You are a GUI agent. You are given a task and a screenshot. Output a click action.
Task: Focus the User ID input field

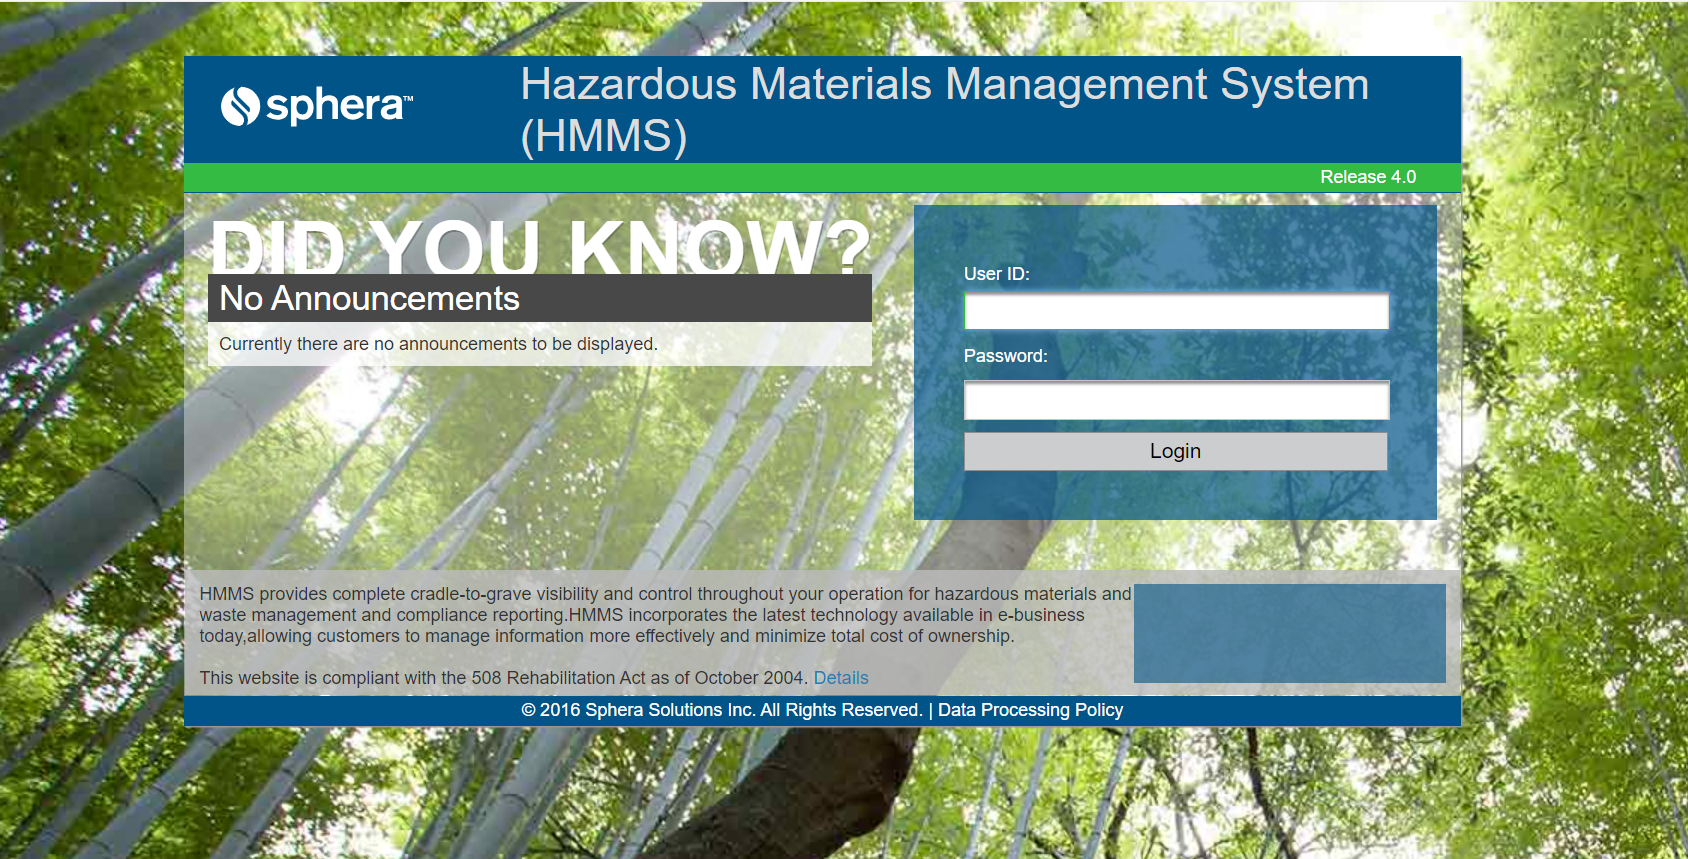1176,312
